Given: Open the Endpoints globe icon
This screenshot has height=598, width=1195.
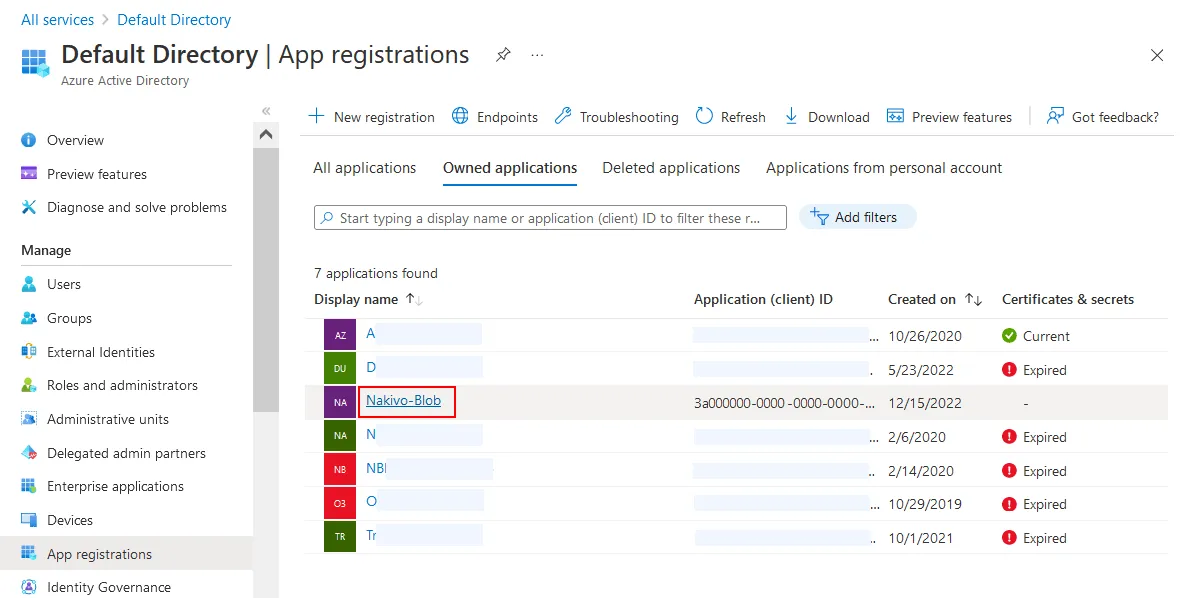Looking at the screenshot, I should [460, 116].
